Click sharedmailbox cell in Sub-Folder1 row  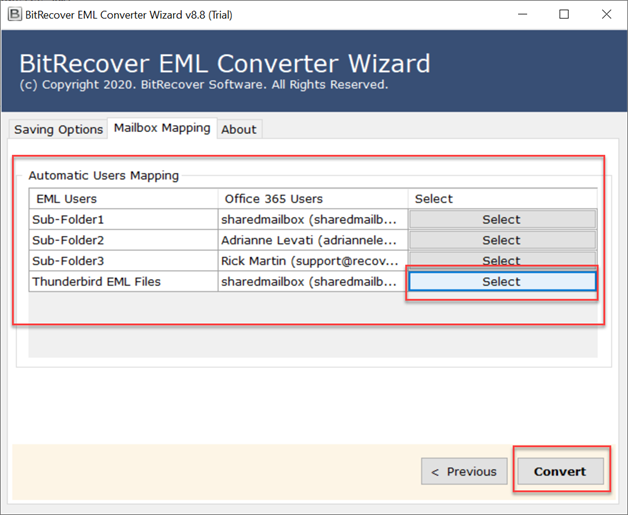(x=313, y=219)
